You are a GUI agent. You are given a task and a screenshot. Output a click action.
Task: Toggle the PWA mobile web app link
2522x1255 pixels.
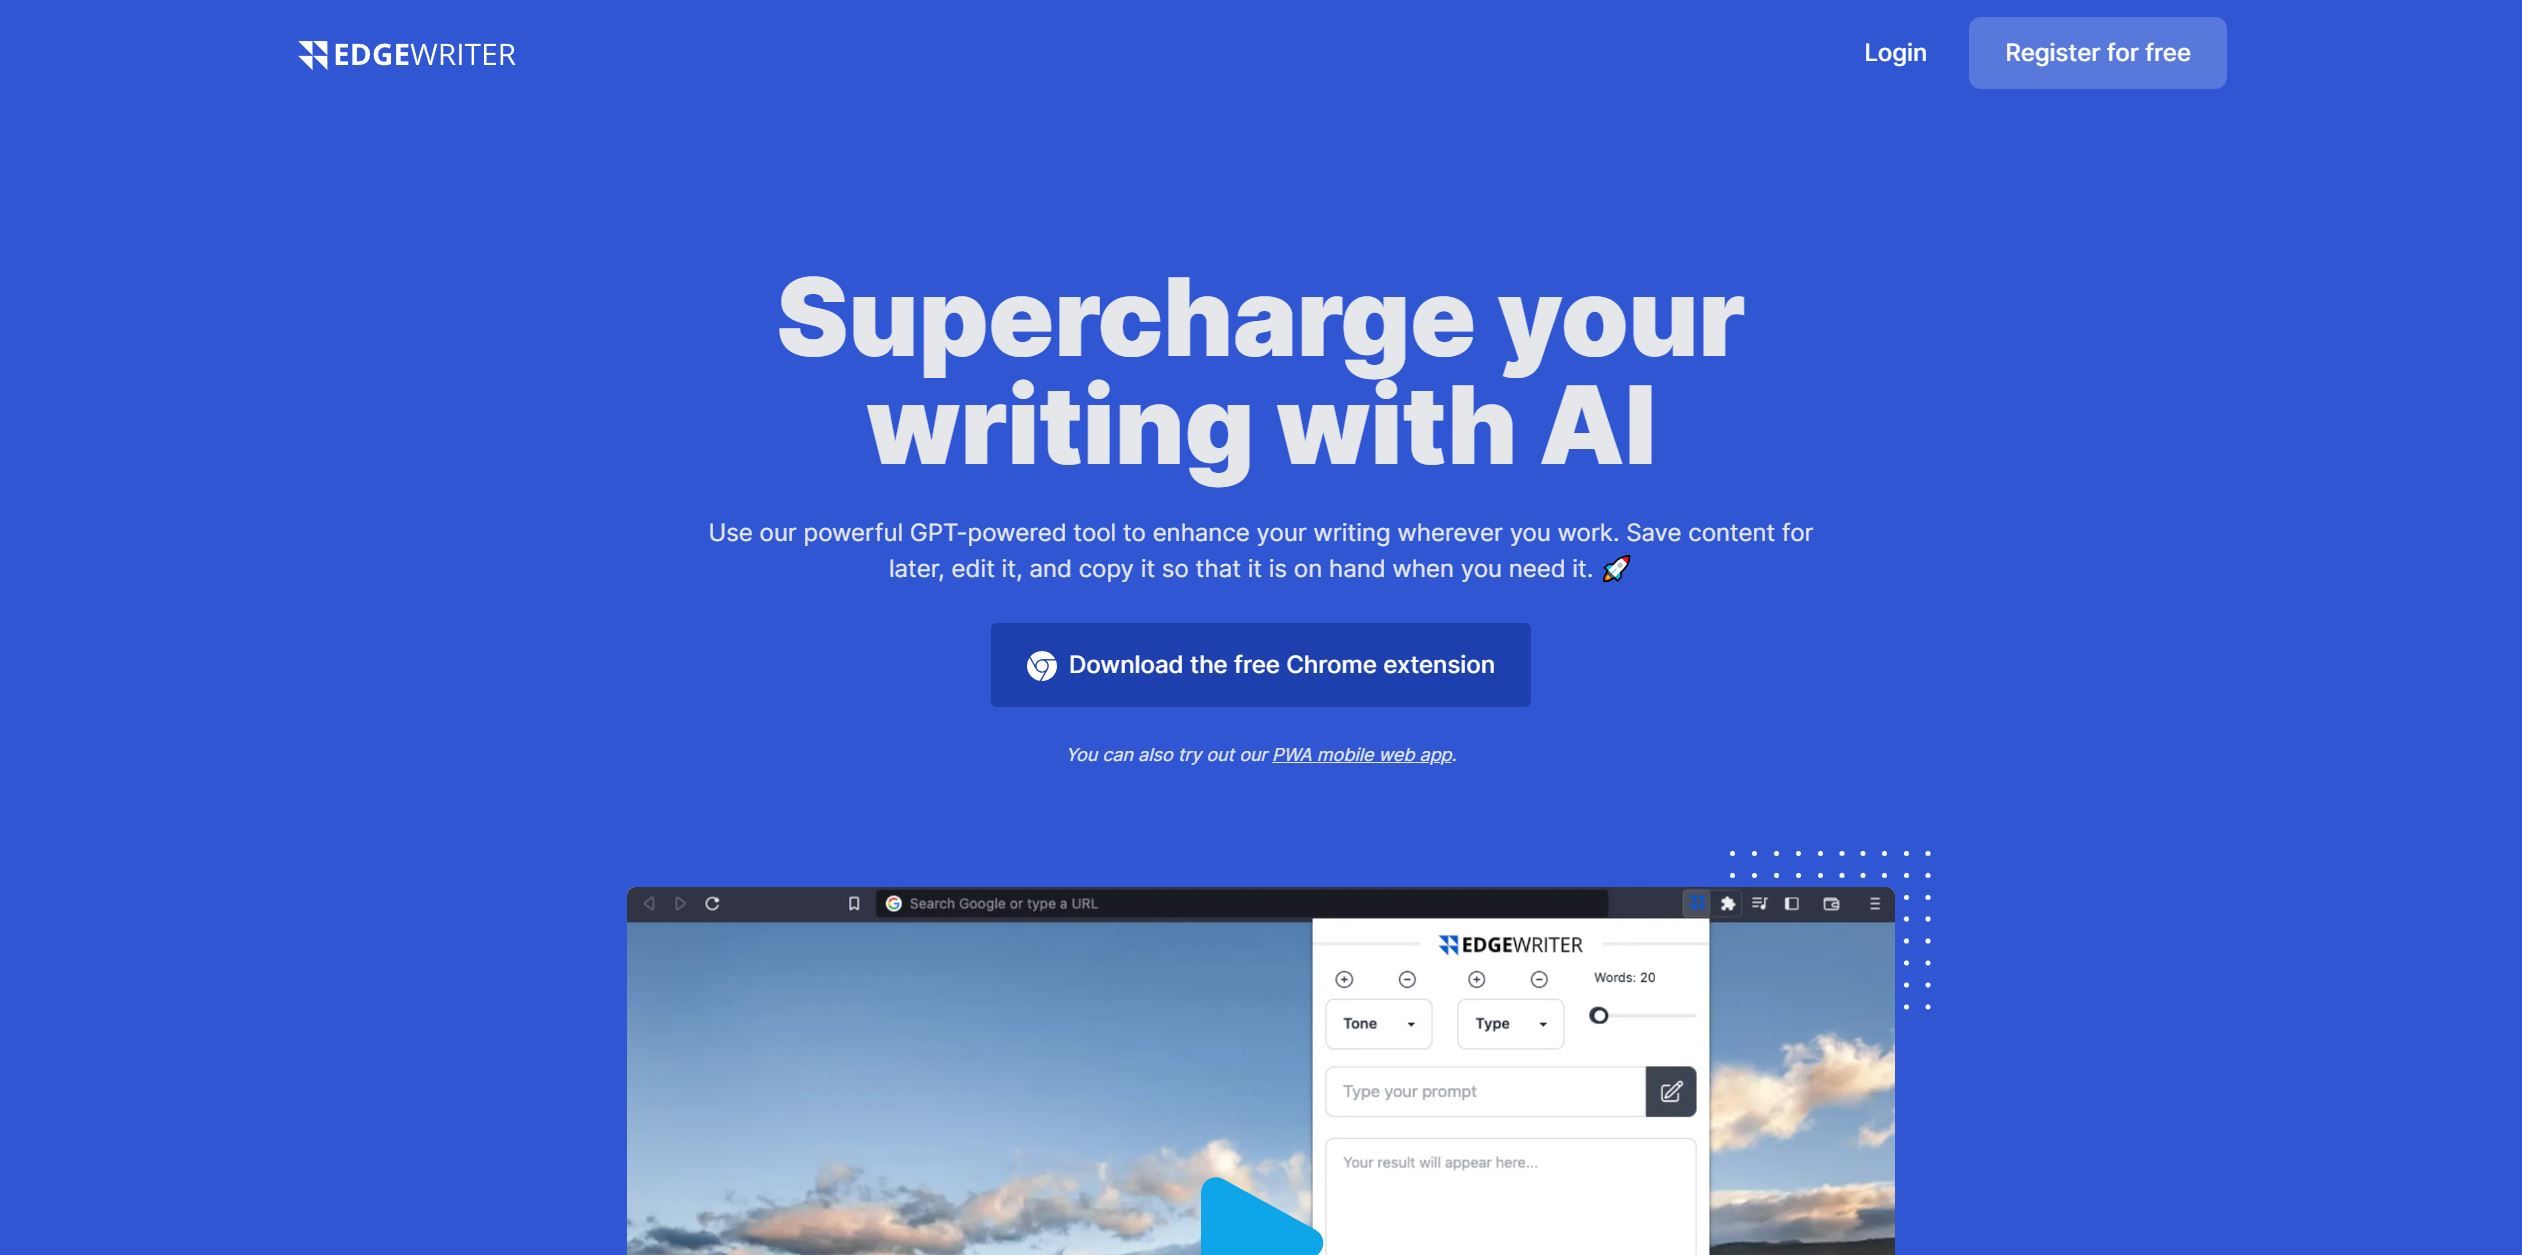click(1361, 755)
